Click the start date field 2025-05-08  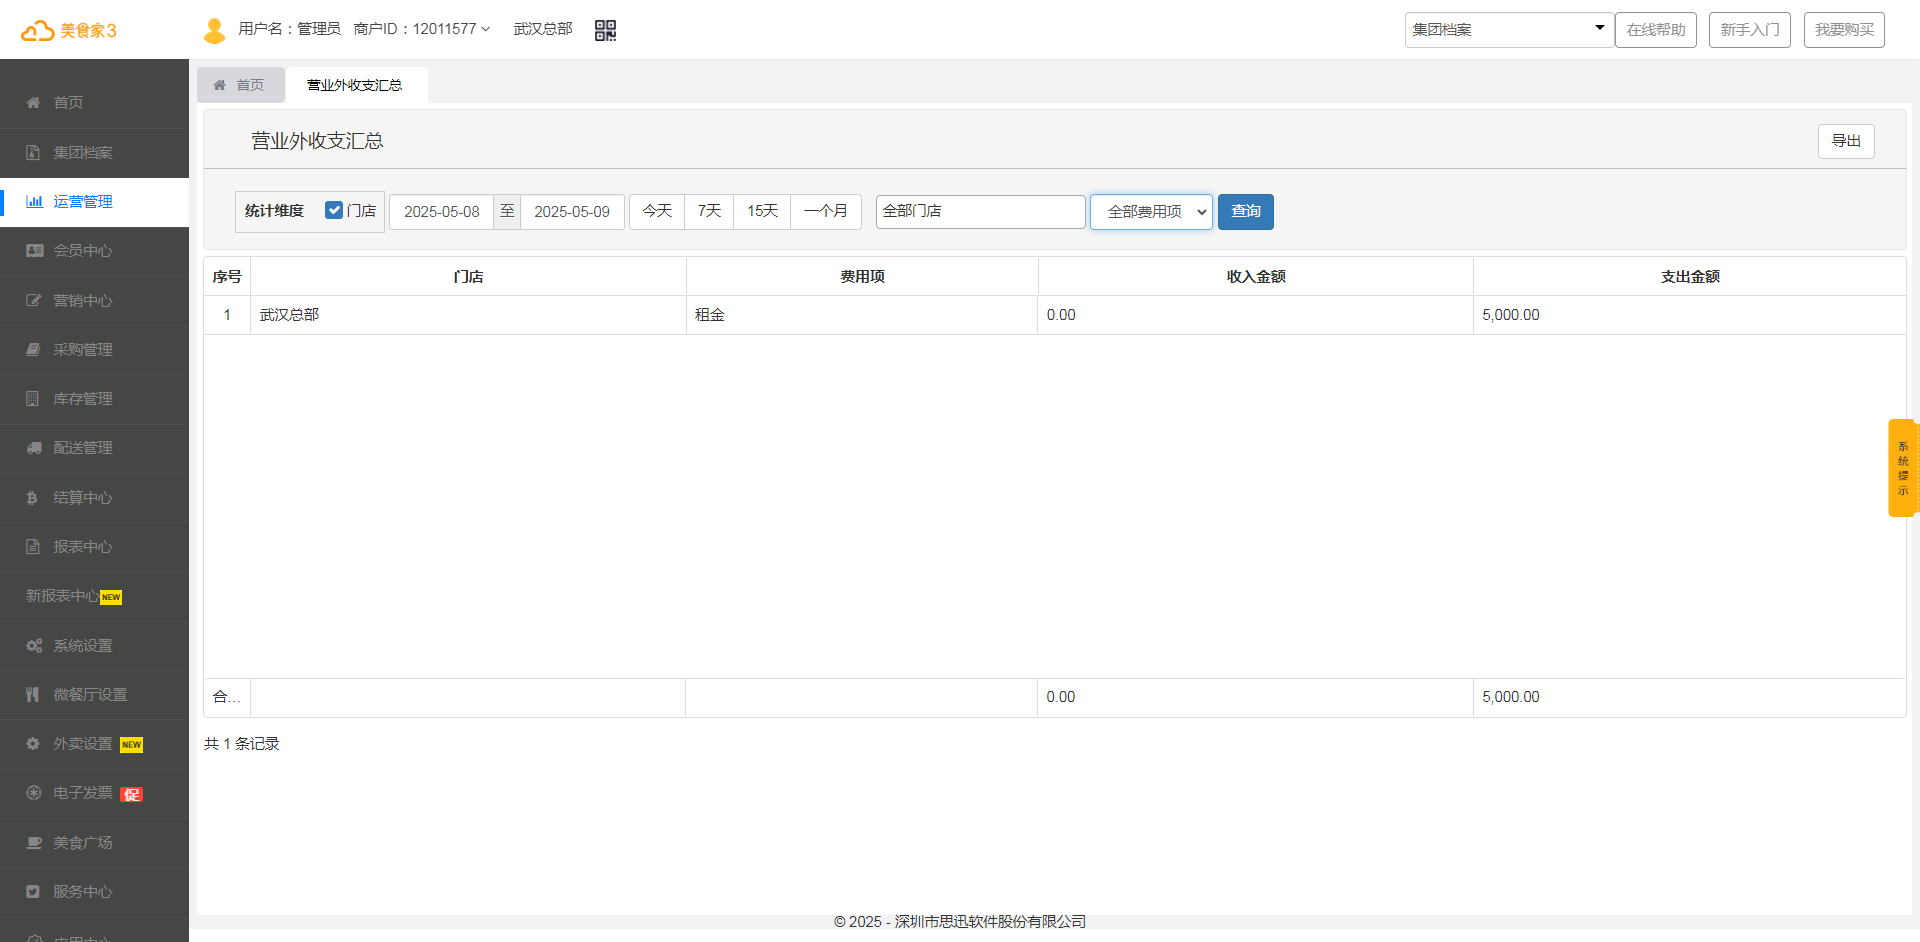pyautogui.click(x=441, y=212)
